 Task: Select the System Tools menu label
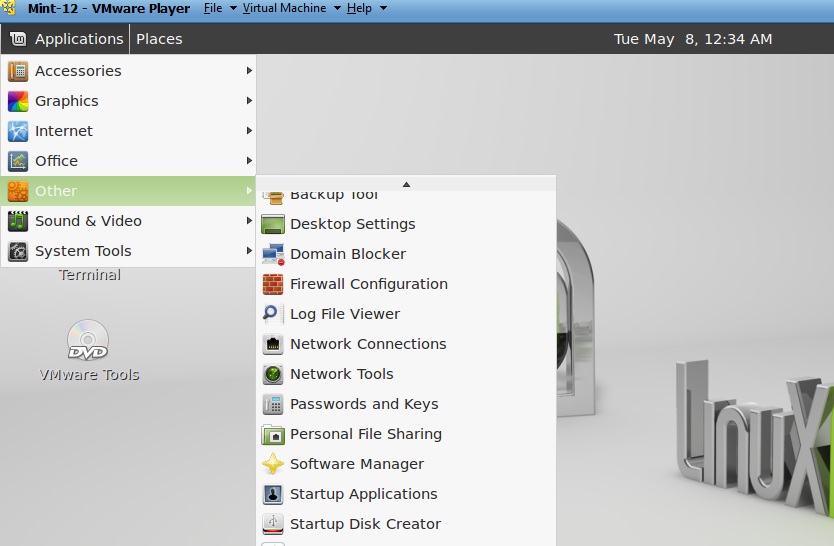83,251
